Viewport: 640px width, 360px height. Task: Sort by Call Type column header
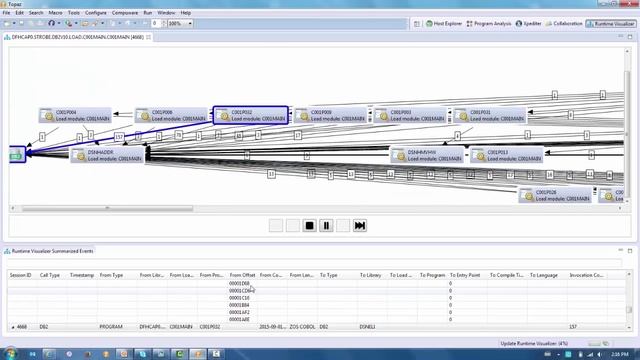(x=50, y=275)
